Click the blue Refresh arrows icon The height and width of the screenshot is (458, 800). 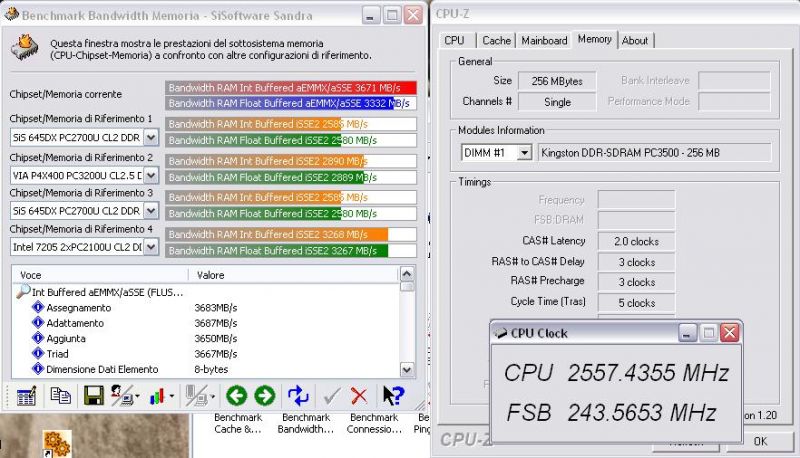298,396
